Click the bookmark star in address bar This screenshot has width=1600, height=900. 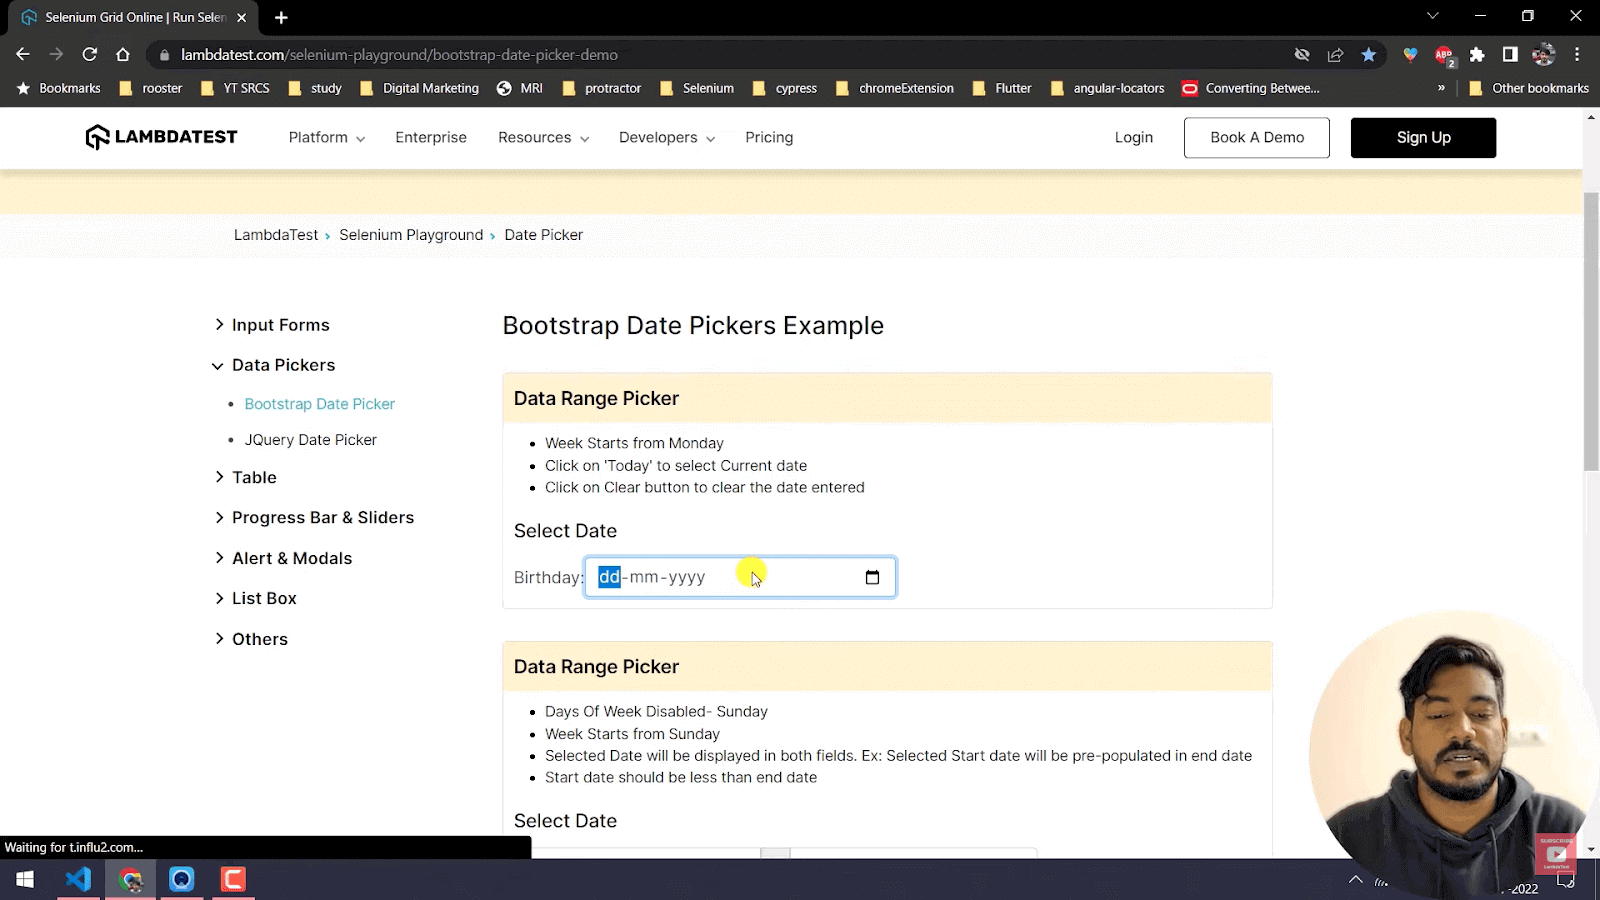click(1369, 55)
